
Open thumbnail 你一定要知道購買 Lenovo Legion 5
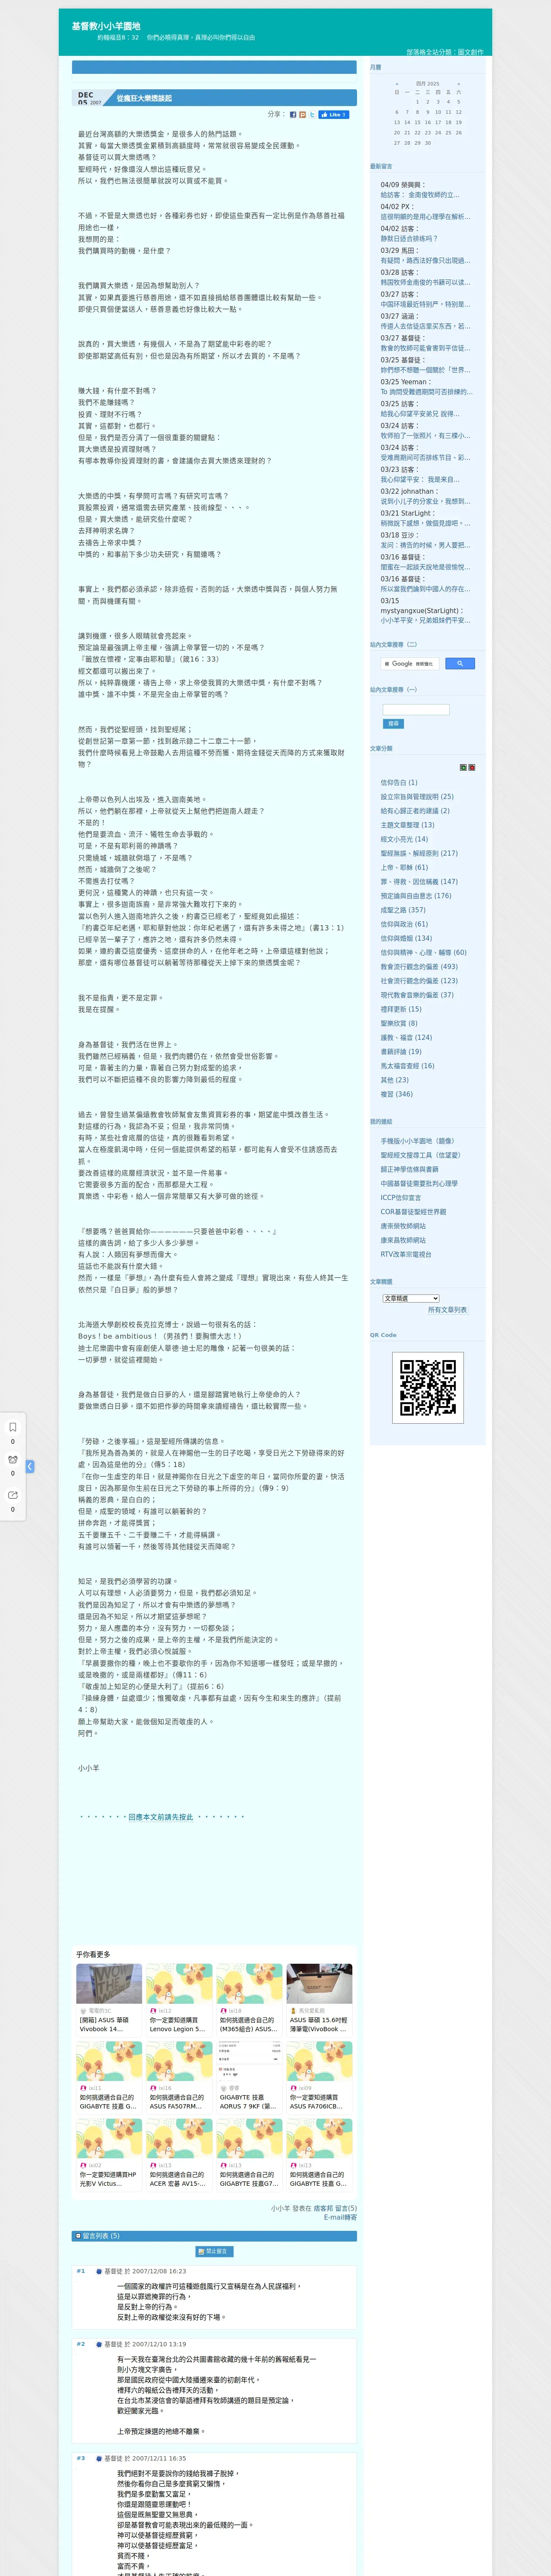coord(179,2000)
